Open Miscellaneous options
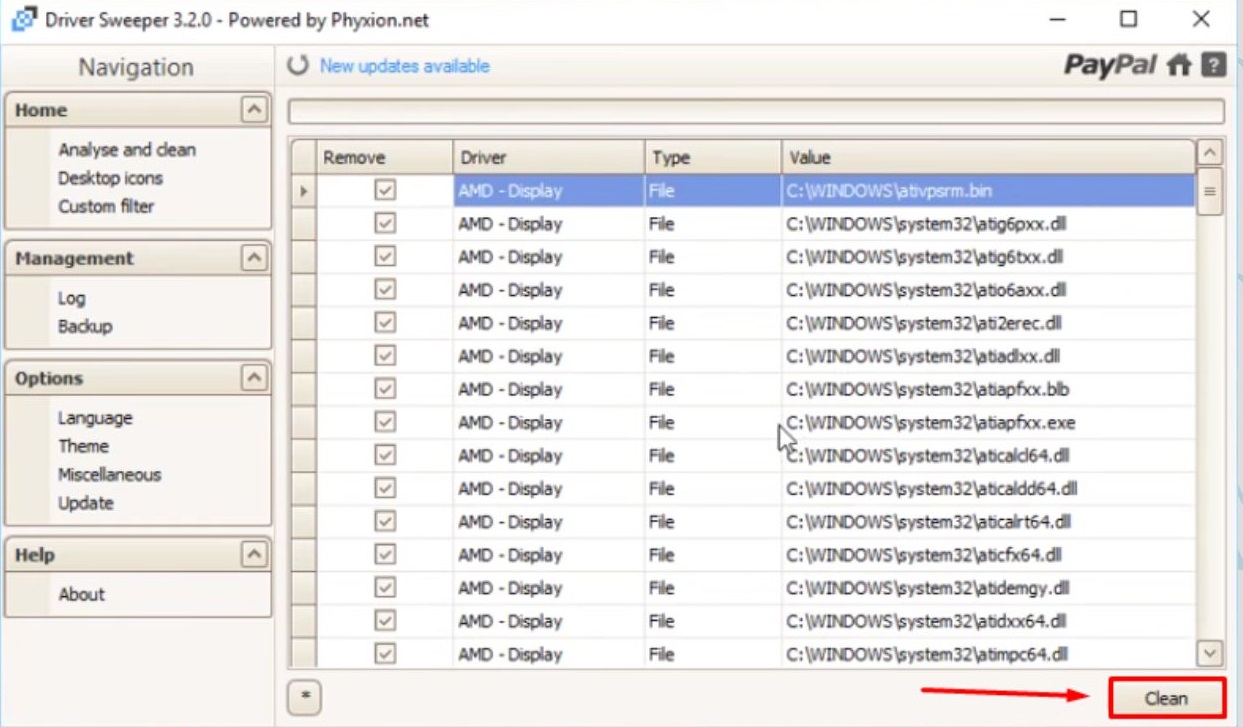Image resolution: width=1243 pixels, height=727 pixels. pos(109,474)
